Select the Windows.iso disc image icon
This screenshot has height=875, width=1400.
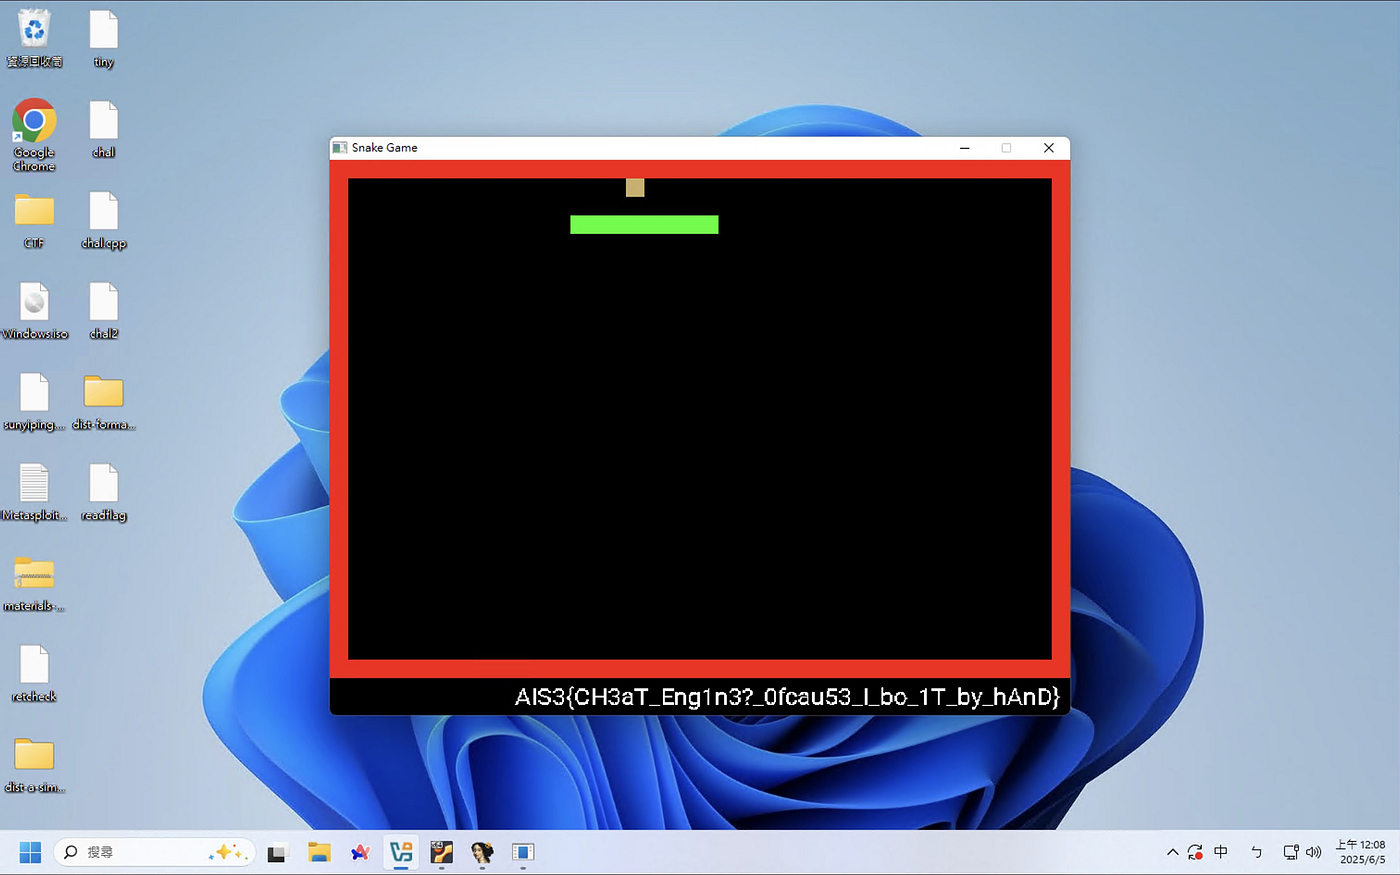pos(34,310)
